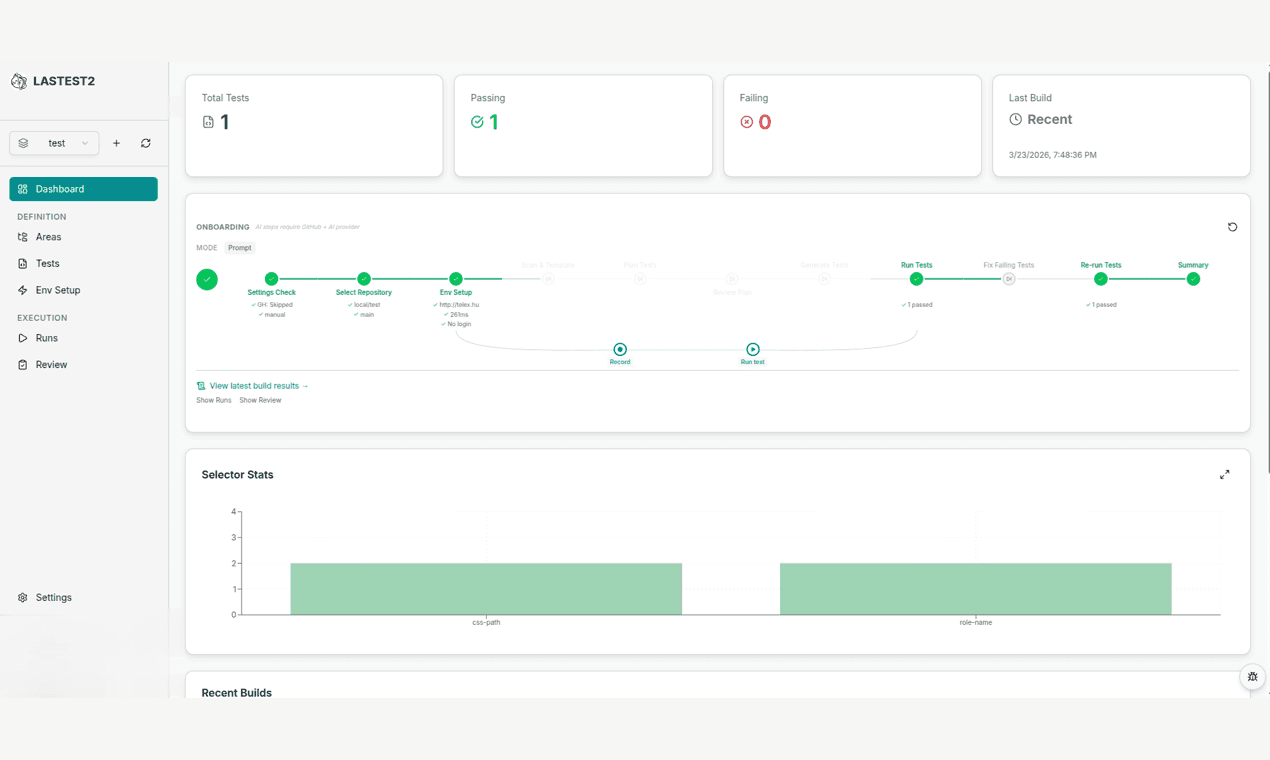Image resolution: width=1270 pixels, height=760 pixels.
Task: Click the css-path bar in chart
Action: pyautogui.click(x=486, y=589)
